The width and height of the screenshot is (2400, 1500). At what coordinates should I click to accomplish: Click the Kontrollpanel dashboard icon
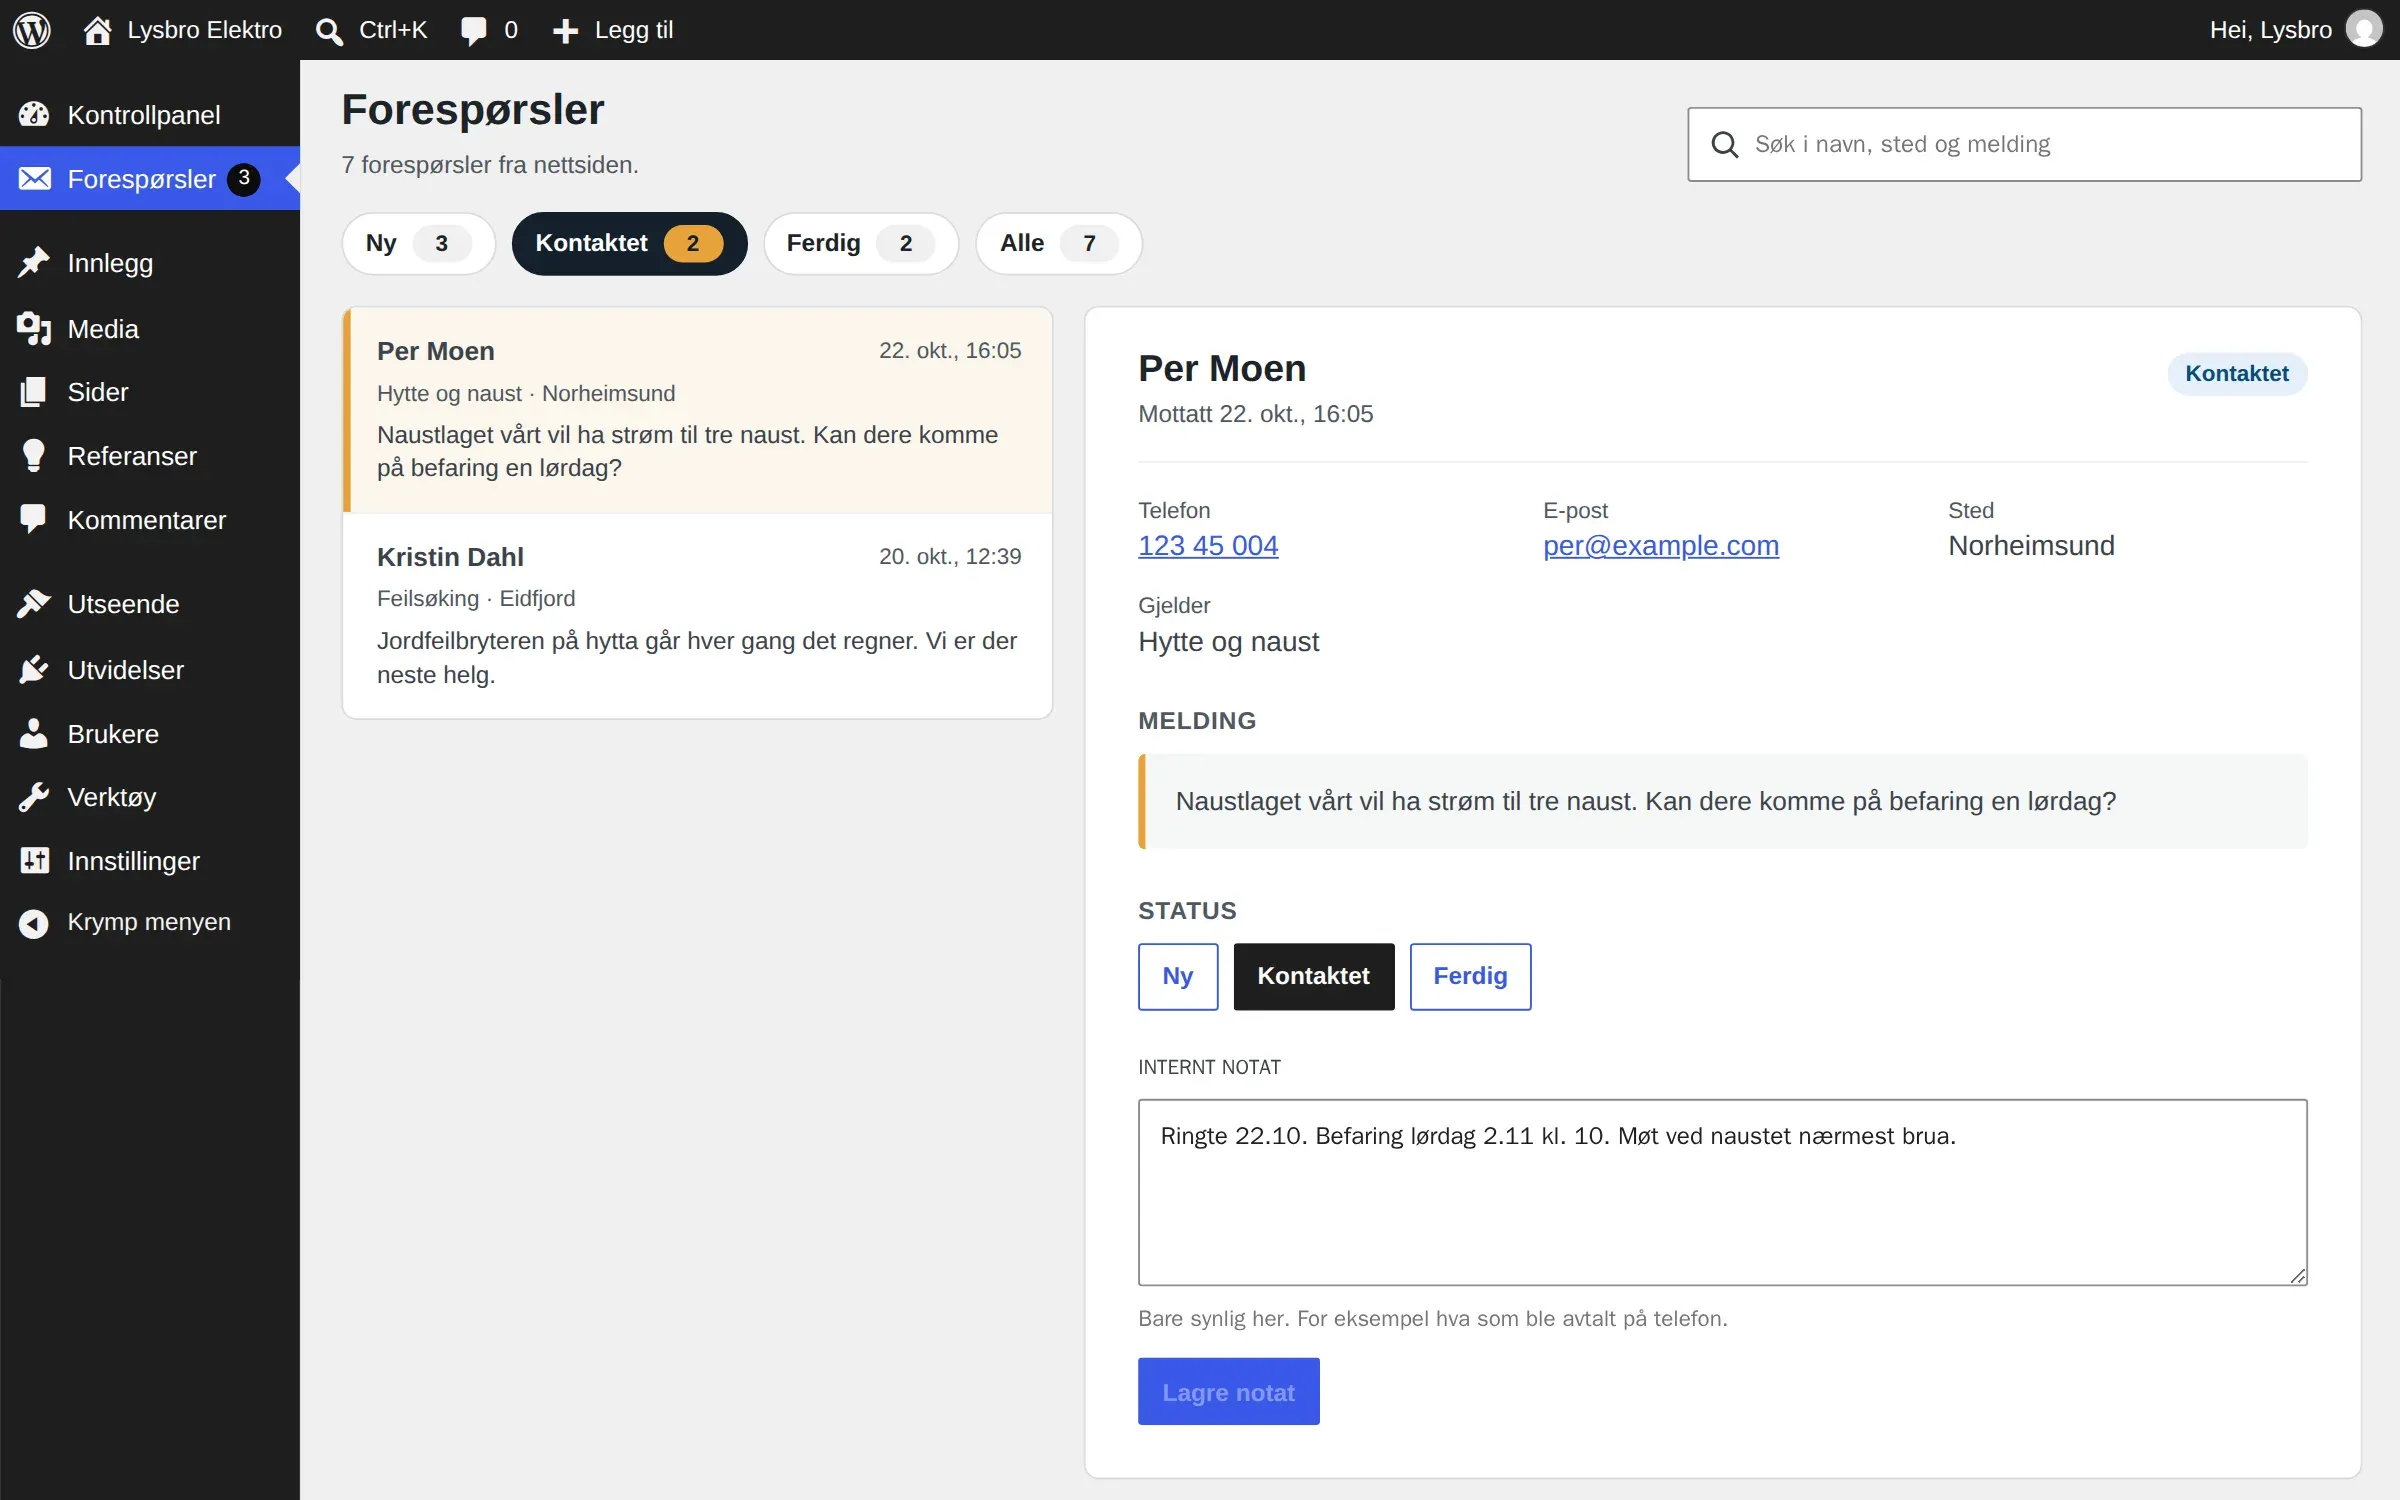[34, 115]
